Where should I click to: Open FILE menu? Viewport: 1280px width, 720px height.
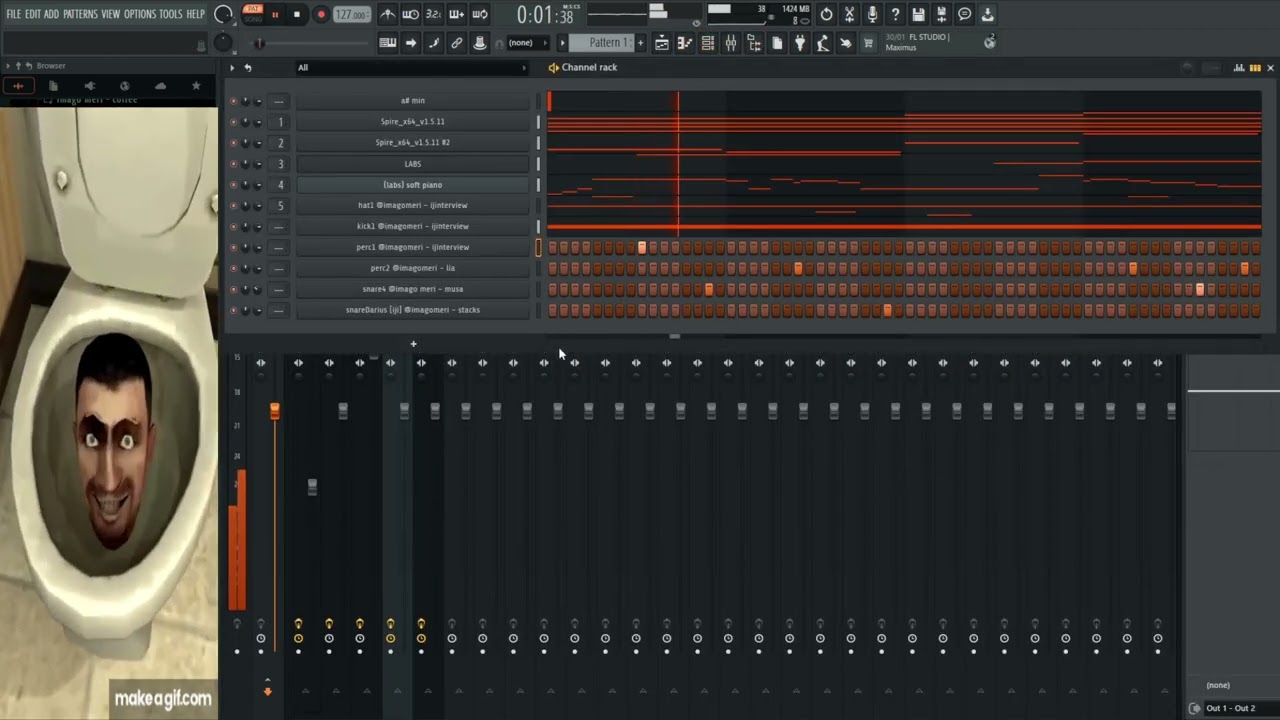coord(13,14)
